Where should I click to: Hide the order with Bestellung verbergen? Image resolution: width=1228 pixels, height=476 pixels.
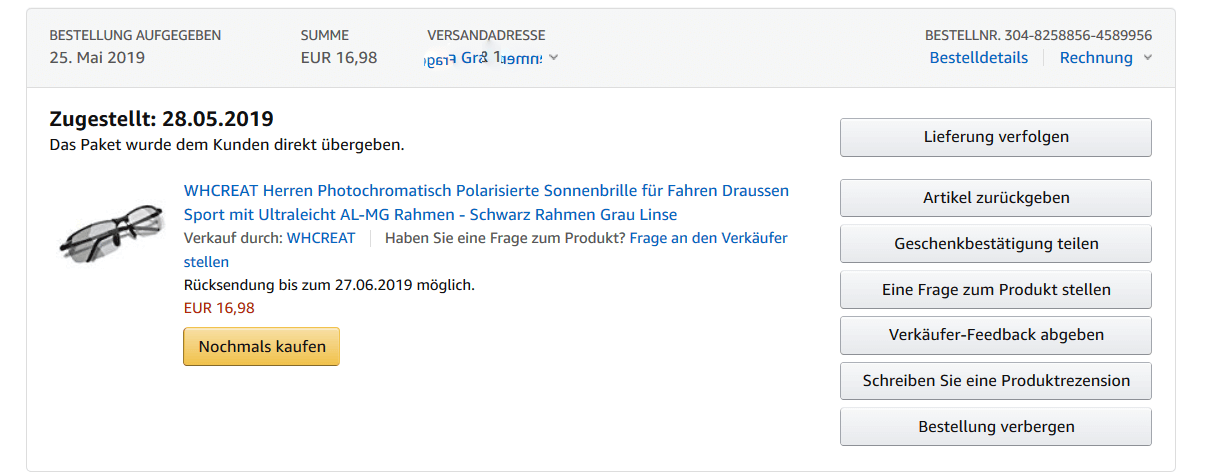tap(995, 427)
